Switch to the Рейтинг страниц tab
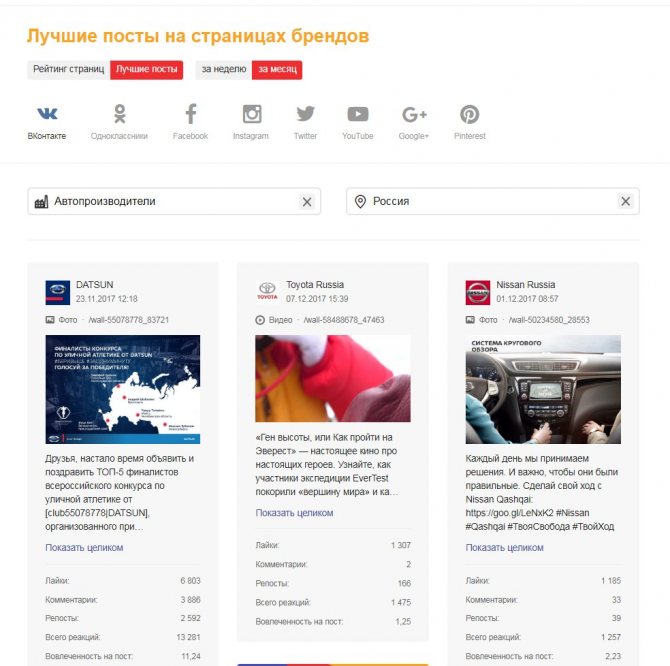The width and height of the screenshot is (670, 666). [x=69, y=70]
